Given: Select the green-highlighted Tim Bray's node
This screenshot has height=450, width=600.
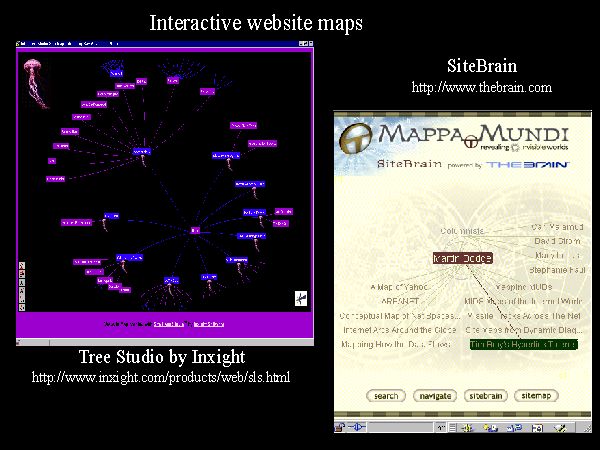Looking at the screenshot, I should point(523,344).
